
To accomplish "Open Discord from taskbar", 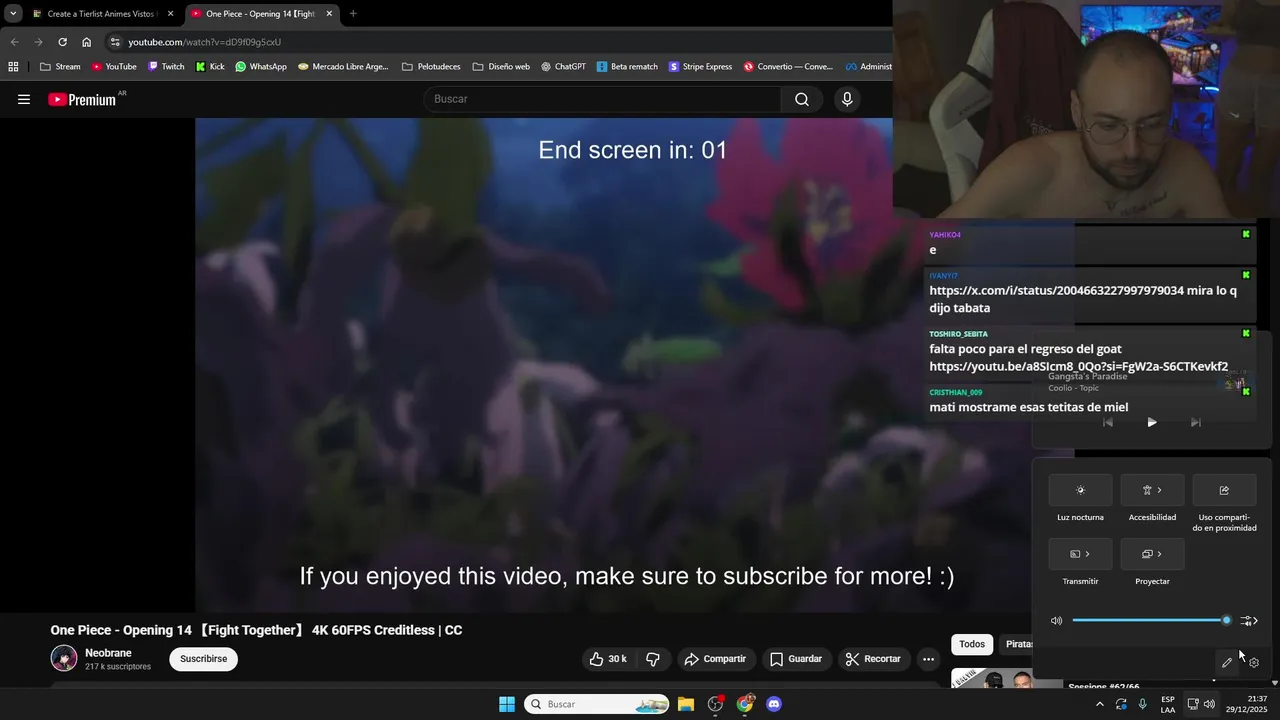I will [774, 704].
